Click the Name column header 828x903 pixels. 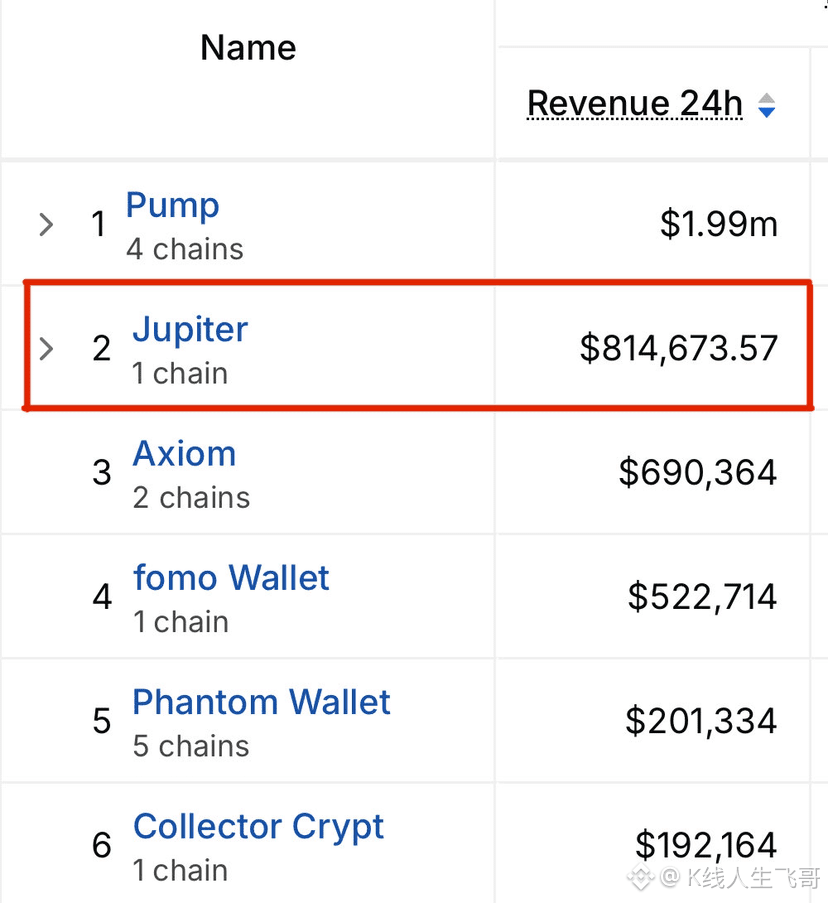248,47
